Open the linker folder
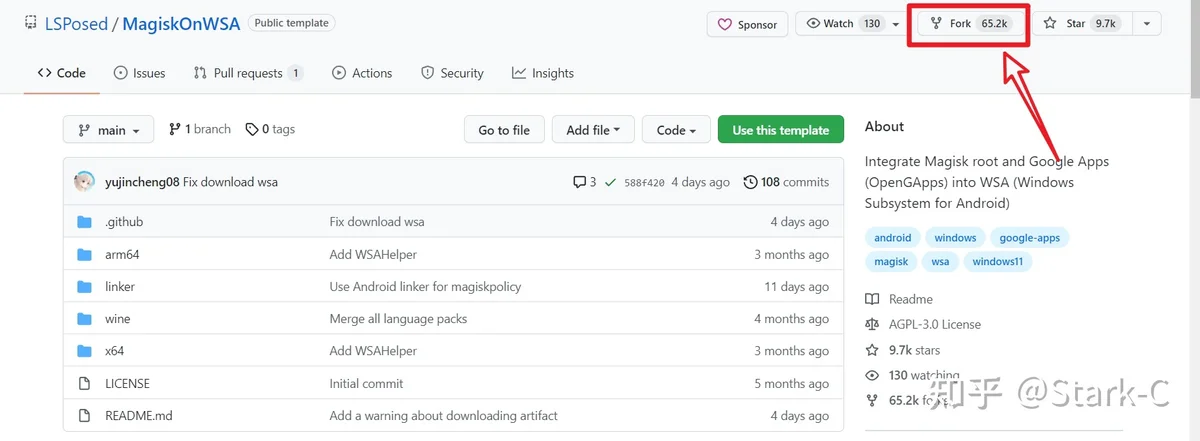 120,286
